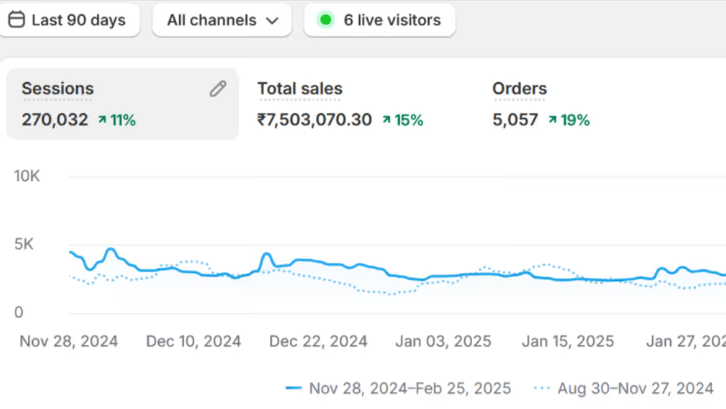Click the green live visitors status dot
This screenshot has width=726, height=409.
coord(325,20)
